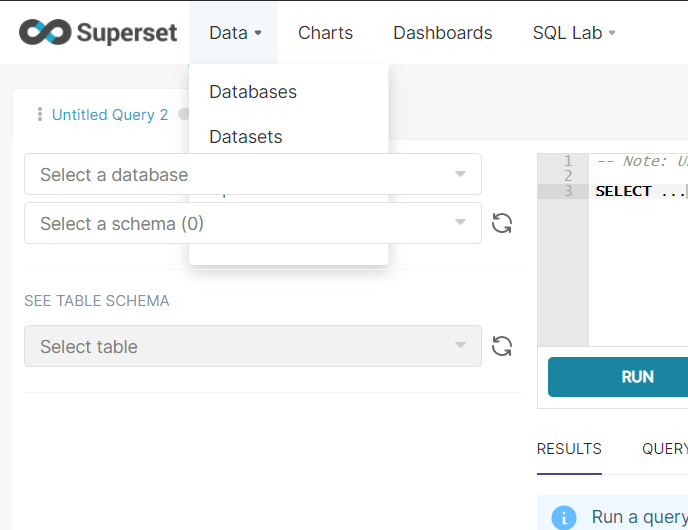This screenshot has height=530, width=688.
Task: Expand the SQL Lab menu
Action: (574, 33)
